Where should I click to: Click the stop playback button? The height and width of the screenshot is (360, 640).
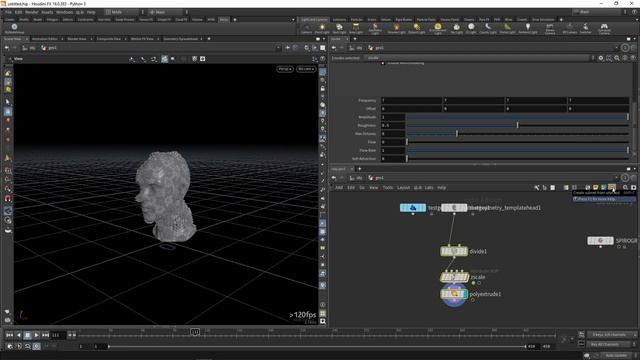pyautogui.click(x=27, y=335)
